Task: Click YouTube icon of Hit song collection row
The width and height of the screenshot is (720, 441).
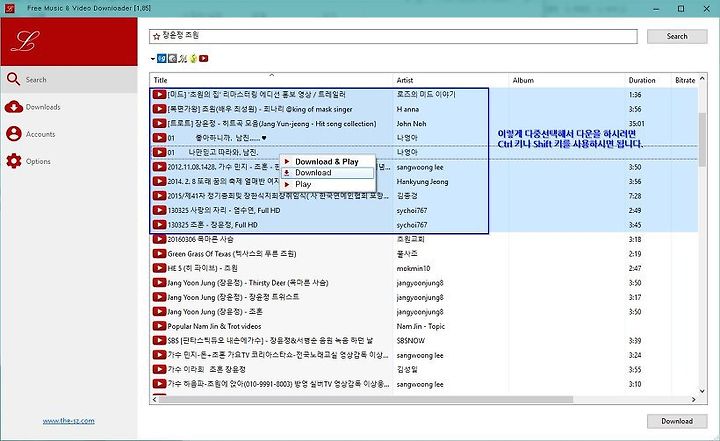Action: pos(159,123)
